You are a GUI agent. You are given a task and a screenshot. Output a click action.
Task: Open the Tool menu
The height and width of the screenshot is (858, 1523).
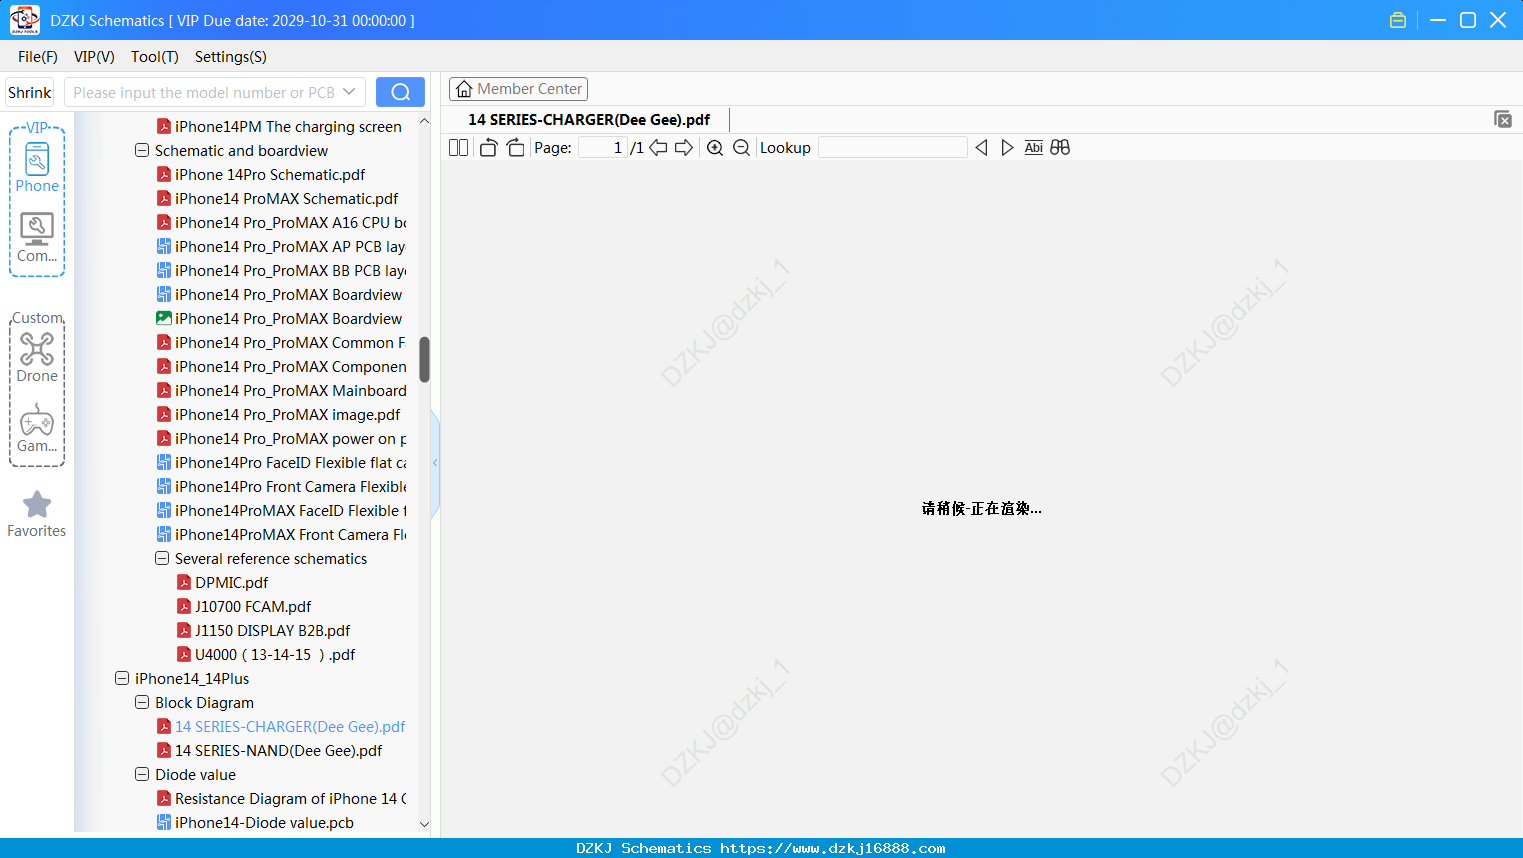(155, 57)
